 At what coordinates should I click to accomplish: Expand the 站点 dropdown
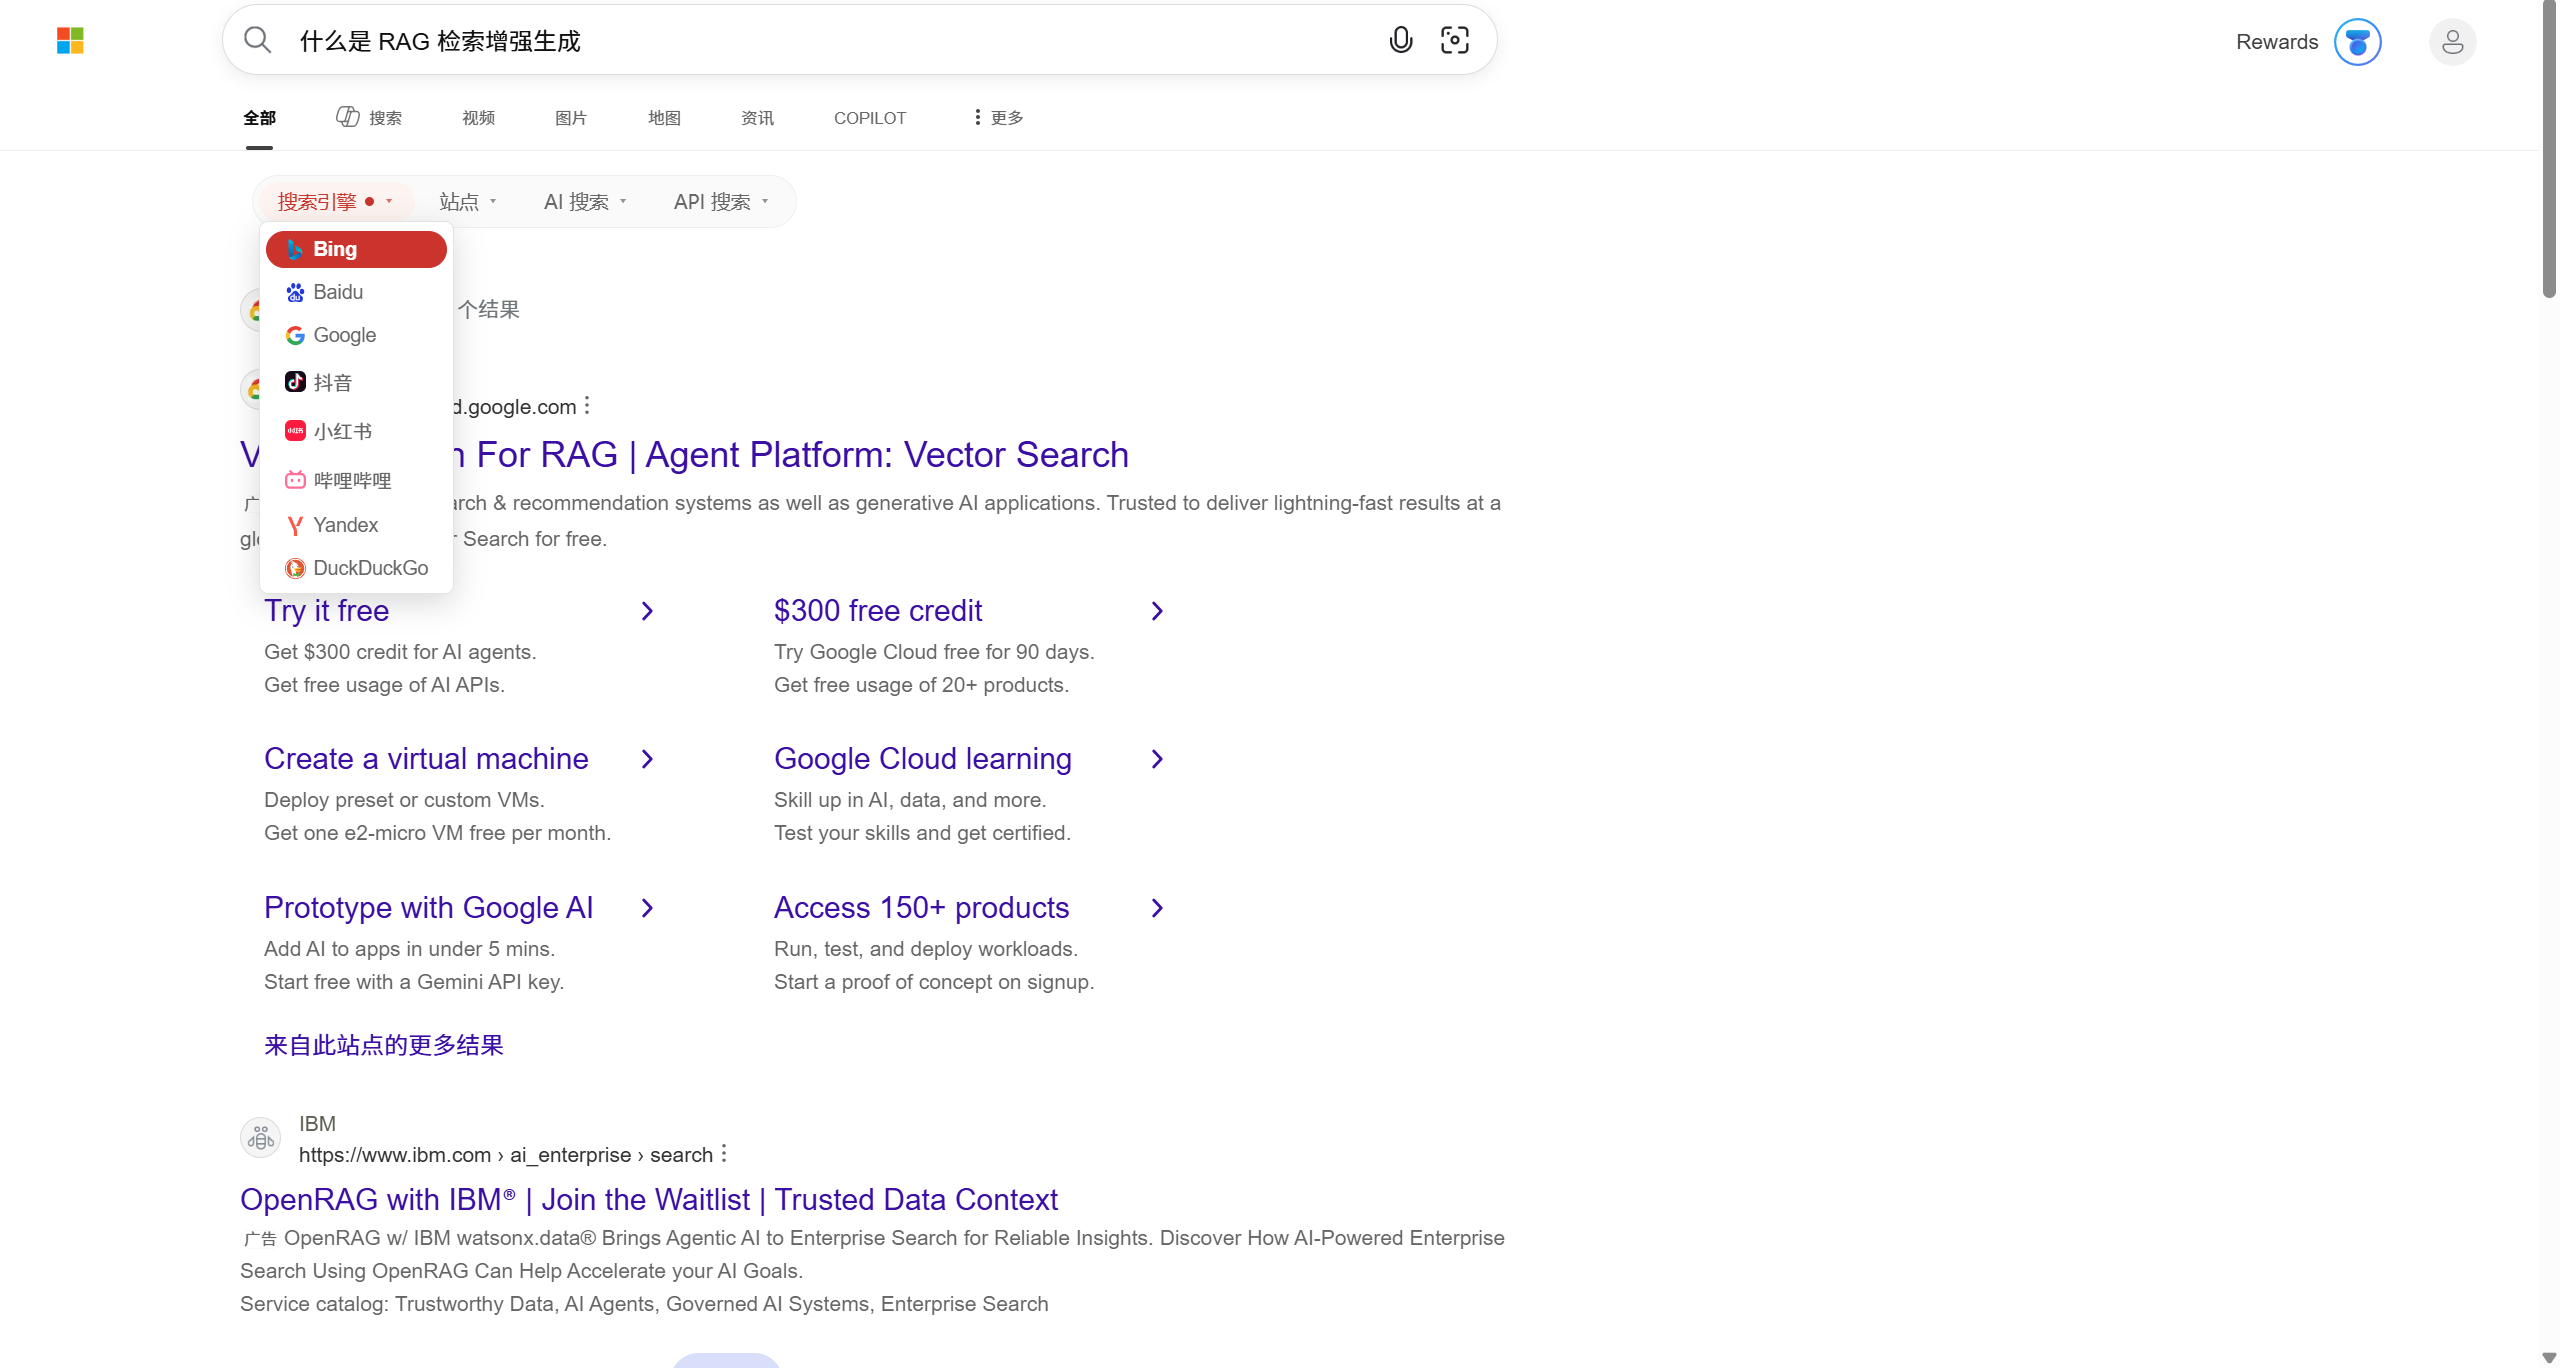(467, 202)
